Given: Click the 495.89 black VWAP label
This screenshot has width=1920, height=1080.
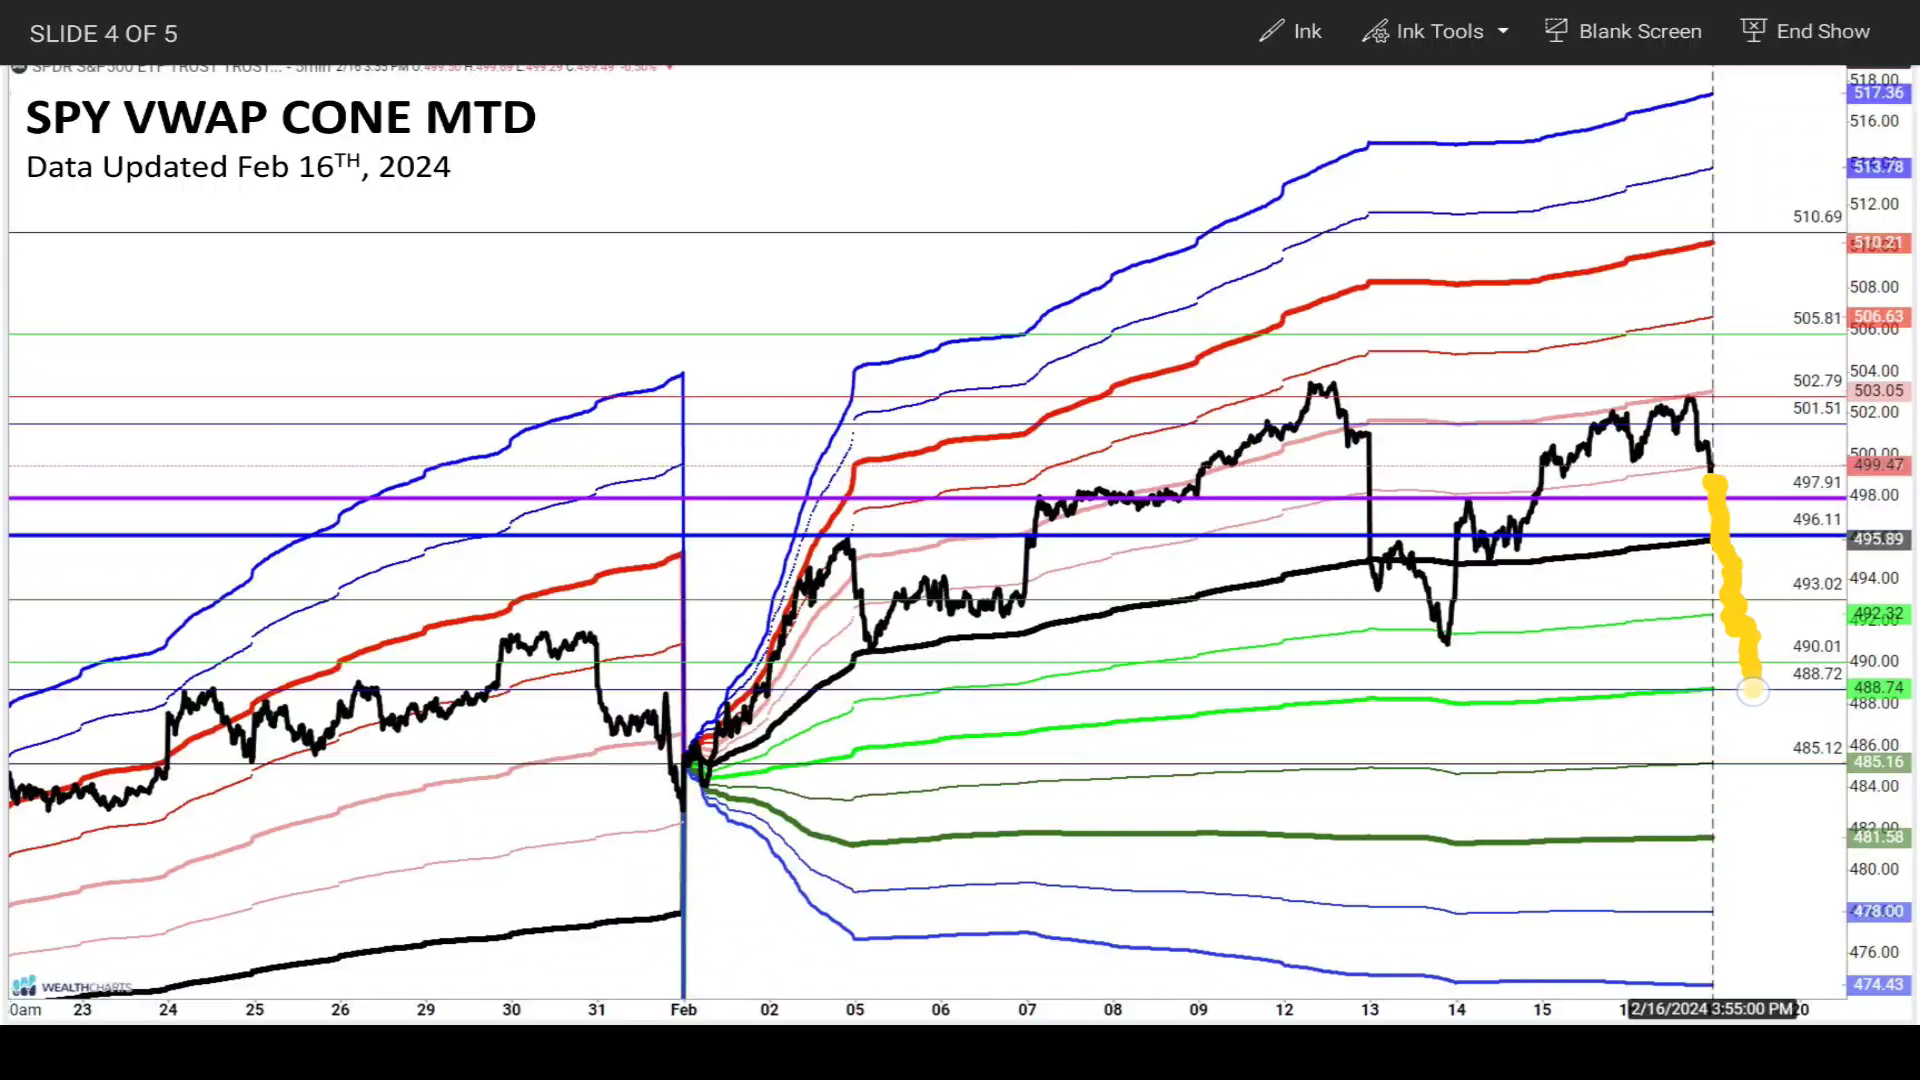Looking at the screenshot, I should click(x=1878, y=539).
